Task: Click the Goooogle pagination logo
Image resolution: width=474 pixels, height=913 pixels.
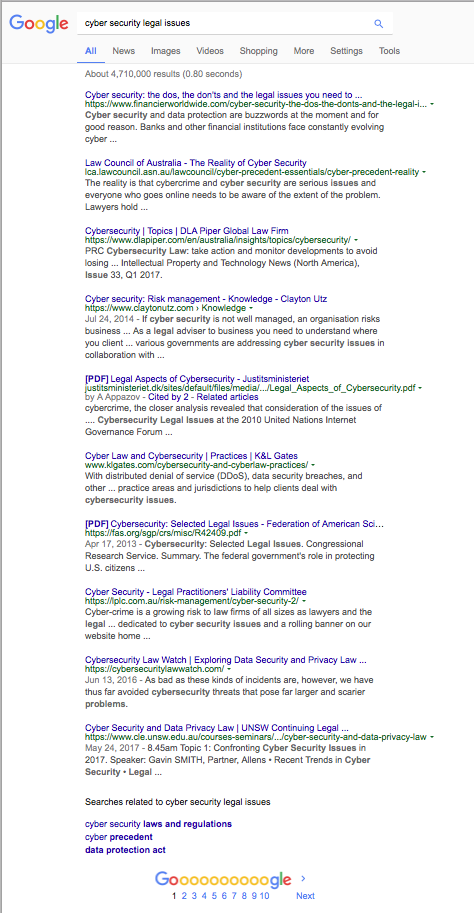Action: [223, 880]
